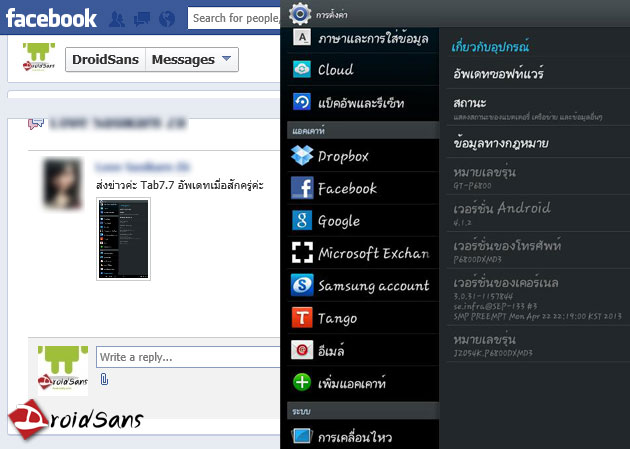Click the sender's profile picture
Screen dimensions: 630x449
point(62,184)
